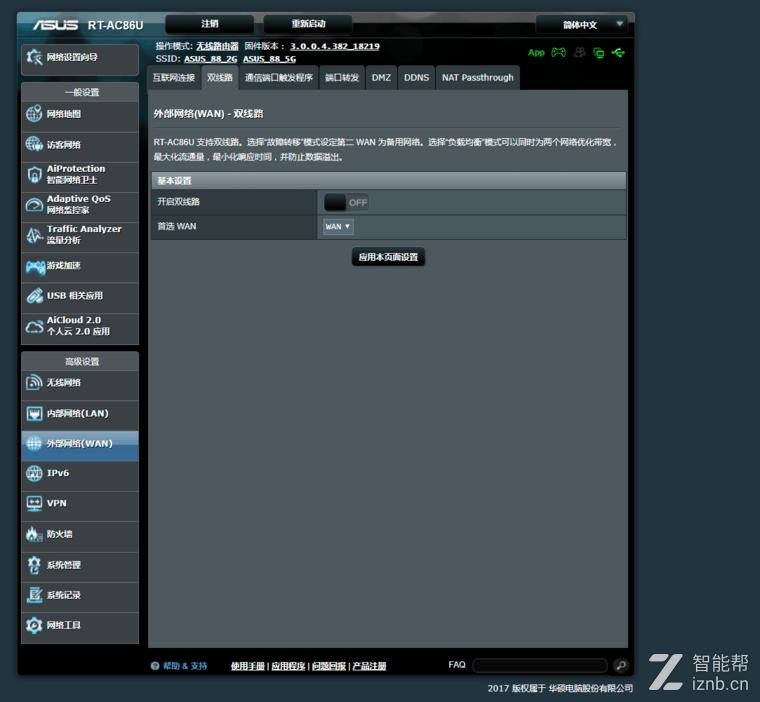The height and width of the screenshot is (702, 760).
Task: Open the 网络地图 network map page
Action: click(x=80, y=115)
